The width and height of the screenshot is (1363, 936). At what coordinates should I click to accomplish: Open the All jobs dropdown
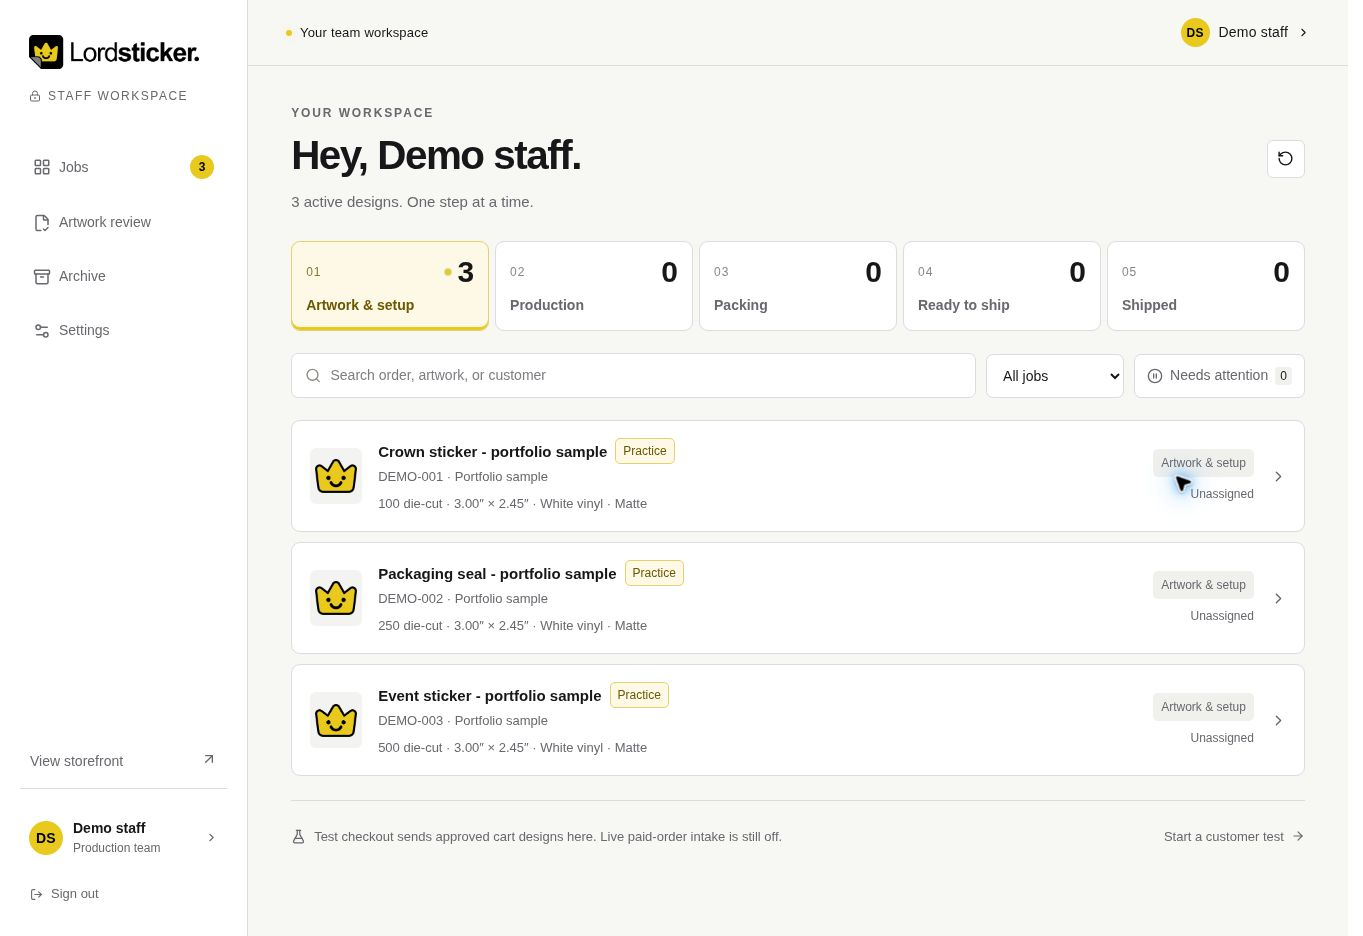pos(1055,376)
